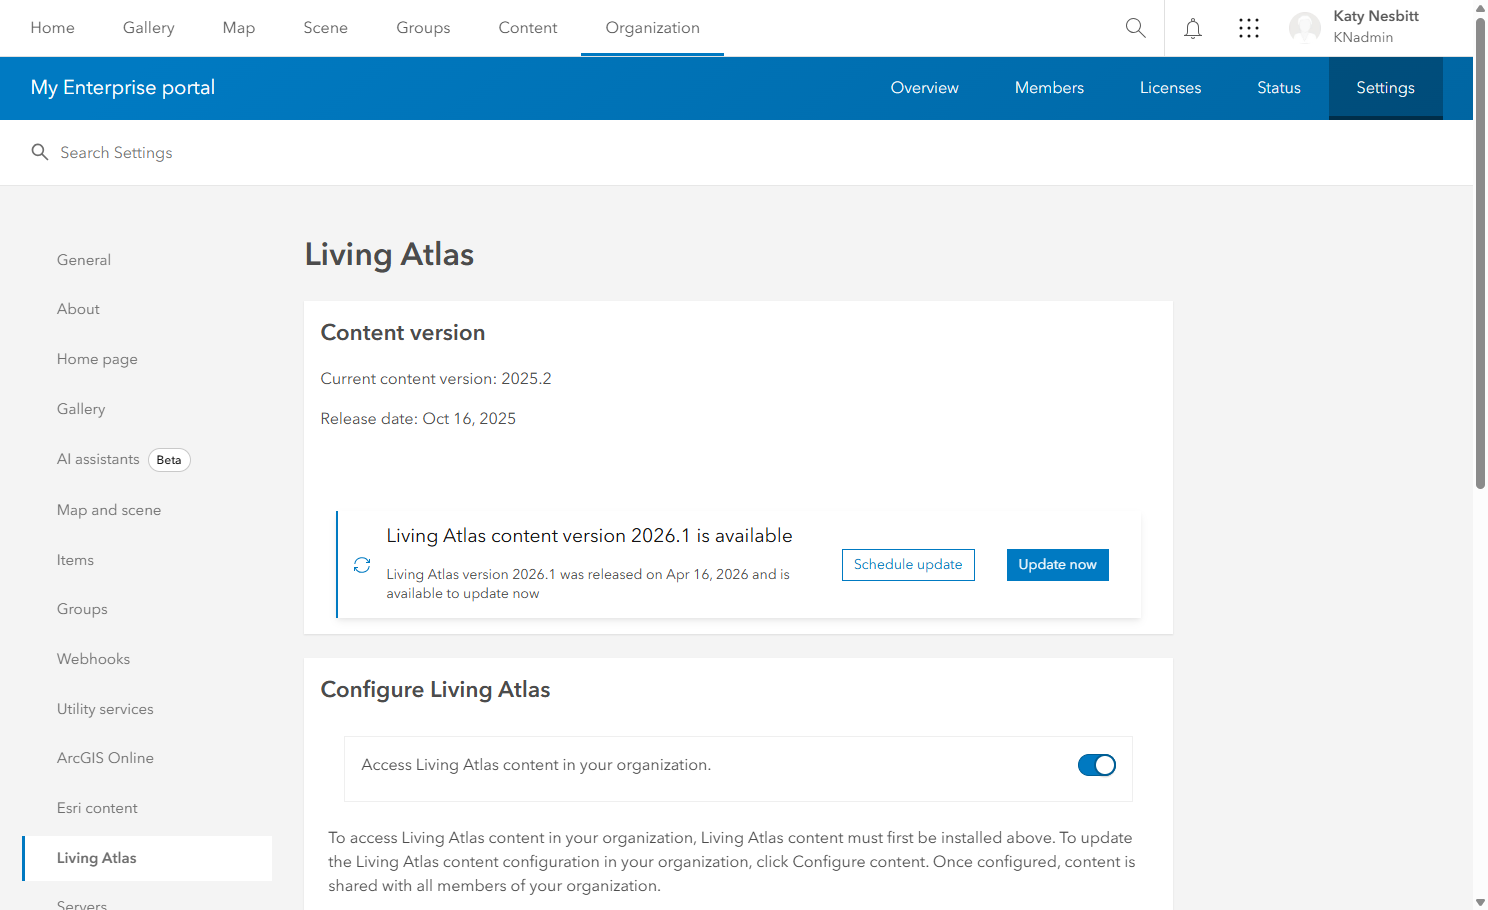Select Home from the top menu
Screen dimensions: 1488x910
pyautogui.click(x=52, y=28)
